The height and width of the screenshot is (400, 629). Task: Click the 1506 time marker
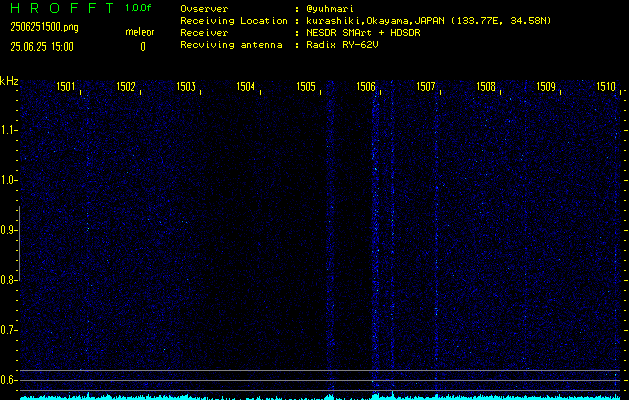click(x=366, y=87)
